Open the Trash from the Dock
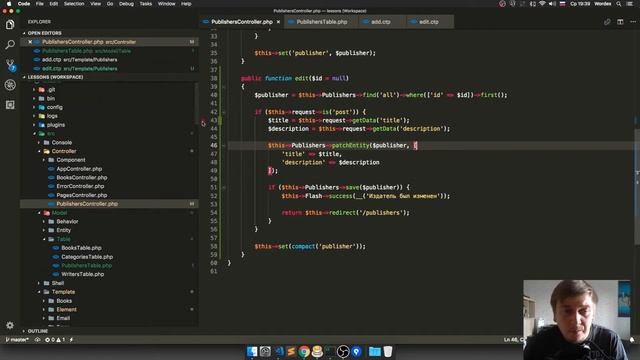The height and width of the screenshot is (360, 640). tap(388, 351)
